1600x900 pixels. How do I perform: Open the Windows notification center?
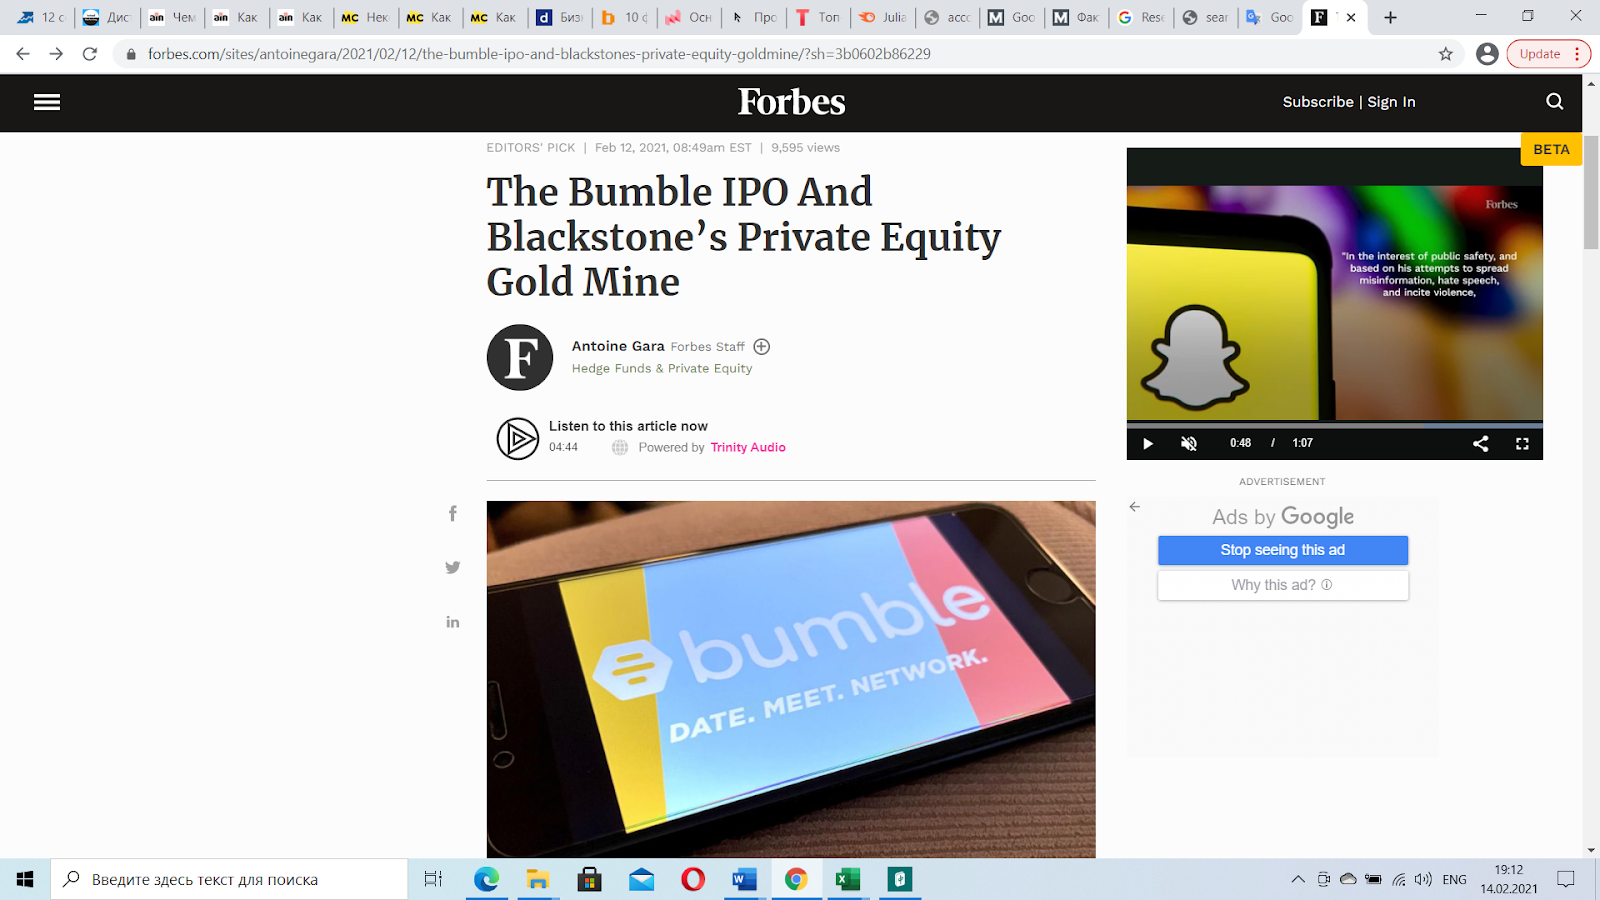(1566, 879)
